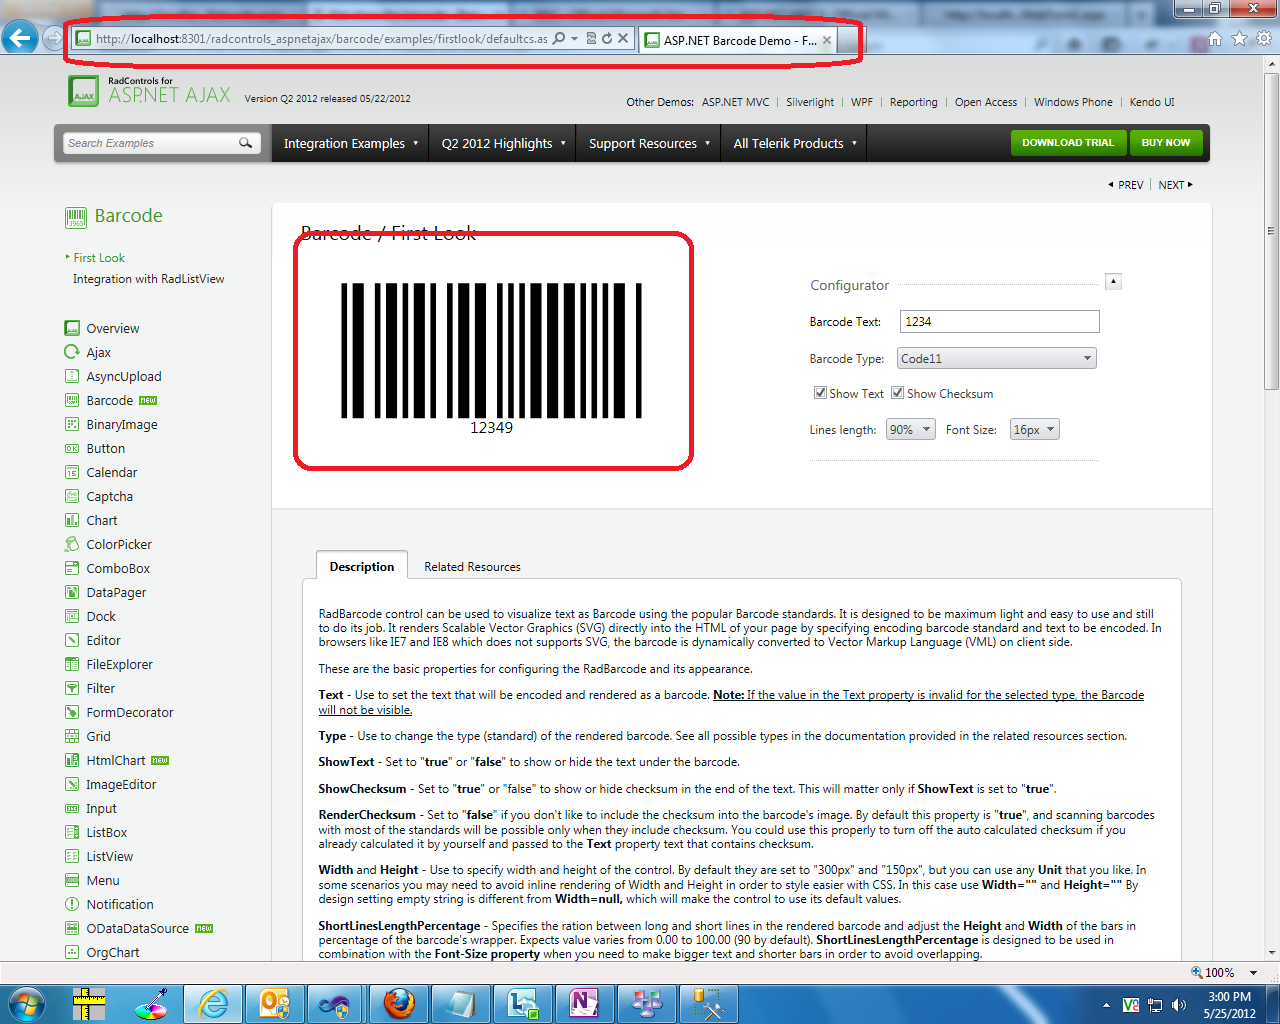Click the Editor icon in sidebar
Screen dimensions: 1280x1024
[72, 640]
